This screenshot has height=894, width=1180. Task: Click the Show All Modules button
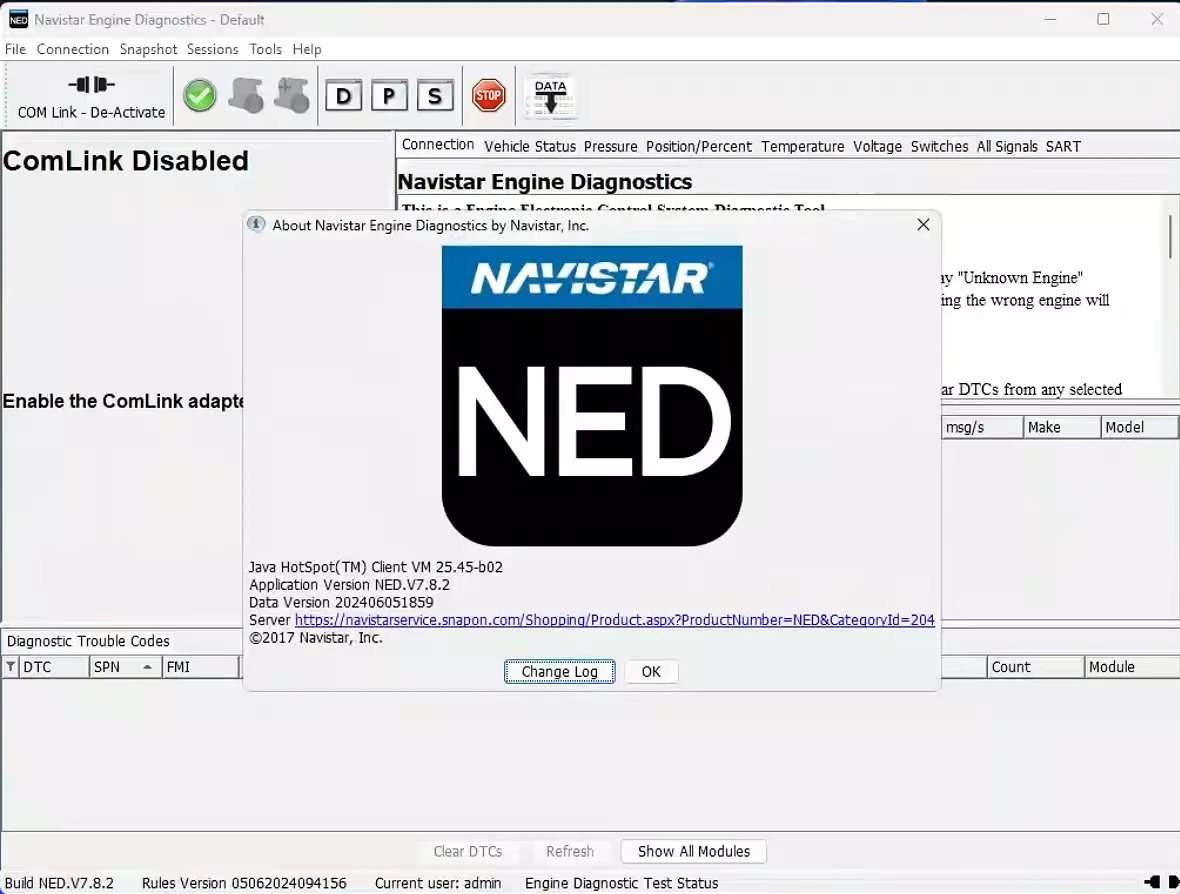click(693, 851)
